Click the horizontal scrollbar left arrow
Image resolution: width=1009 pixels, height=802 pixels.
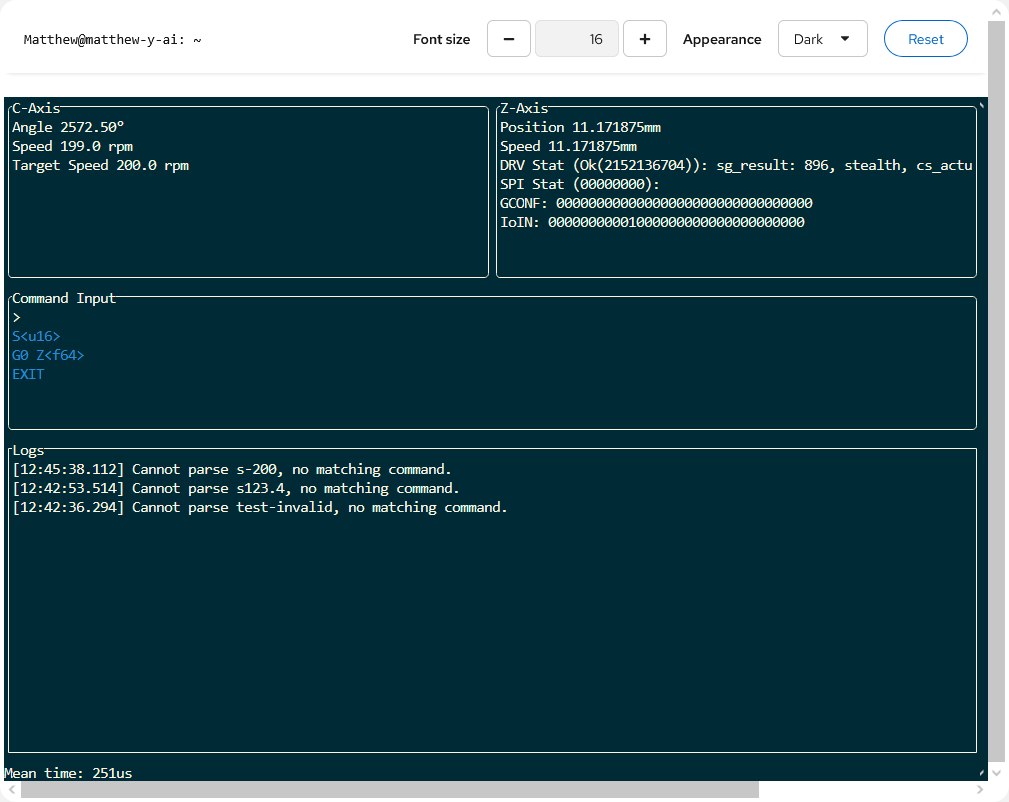click(x=11, y=790)
